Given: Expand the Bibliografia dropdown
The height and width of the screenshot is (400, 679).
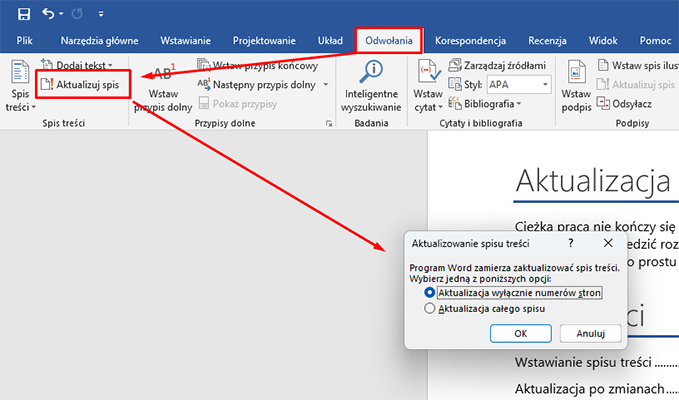Looking at the screenshot, I should click(485, 104).
